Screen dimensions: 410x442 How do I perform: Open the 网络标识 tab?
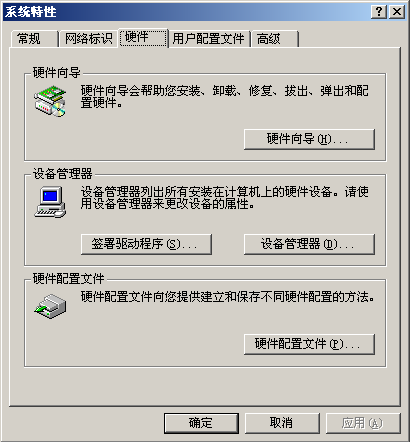tap(88, 39)
